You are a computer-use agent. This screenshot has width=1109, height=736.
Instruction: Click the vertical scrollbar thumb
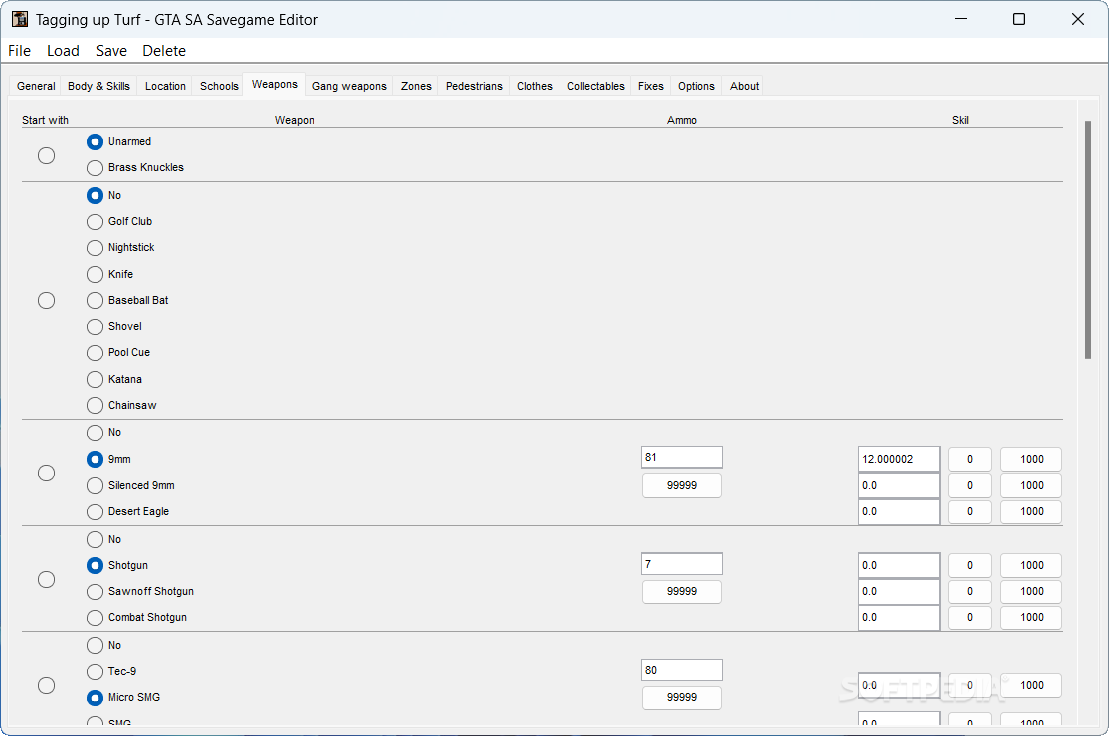pyautogui.click(x=1088, y=240)
